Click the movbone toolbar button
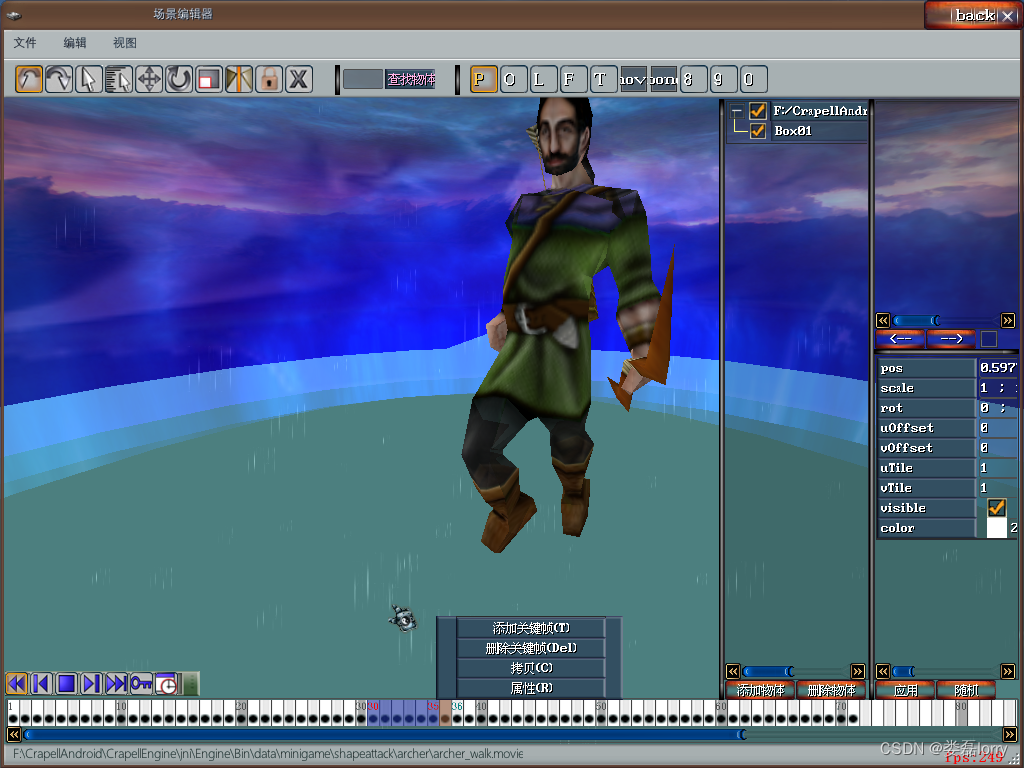The height and width of the screenshot is (768, 1024). [633, 80]
